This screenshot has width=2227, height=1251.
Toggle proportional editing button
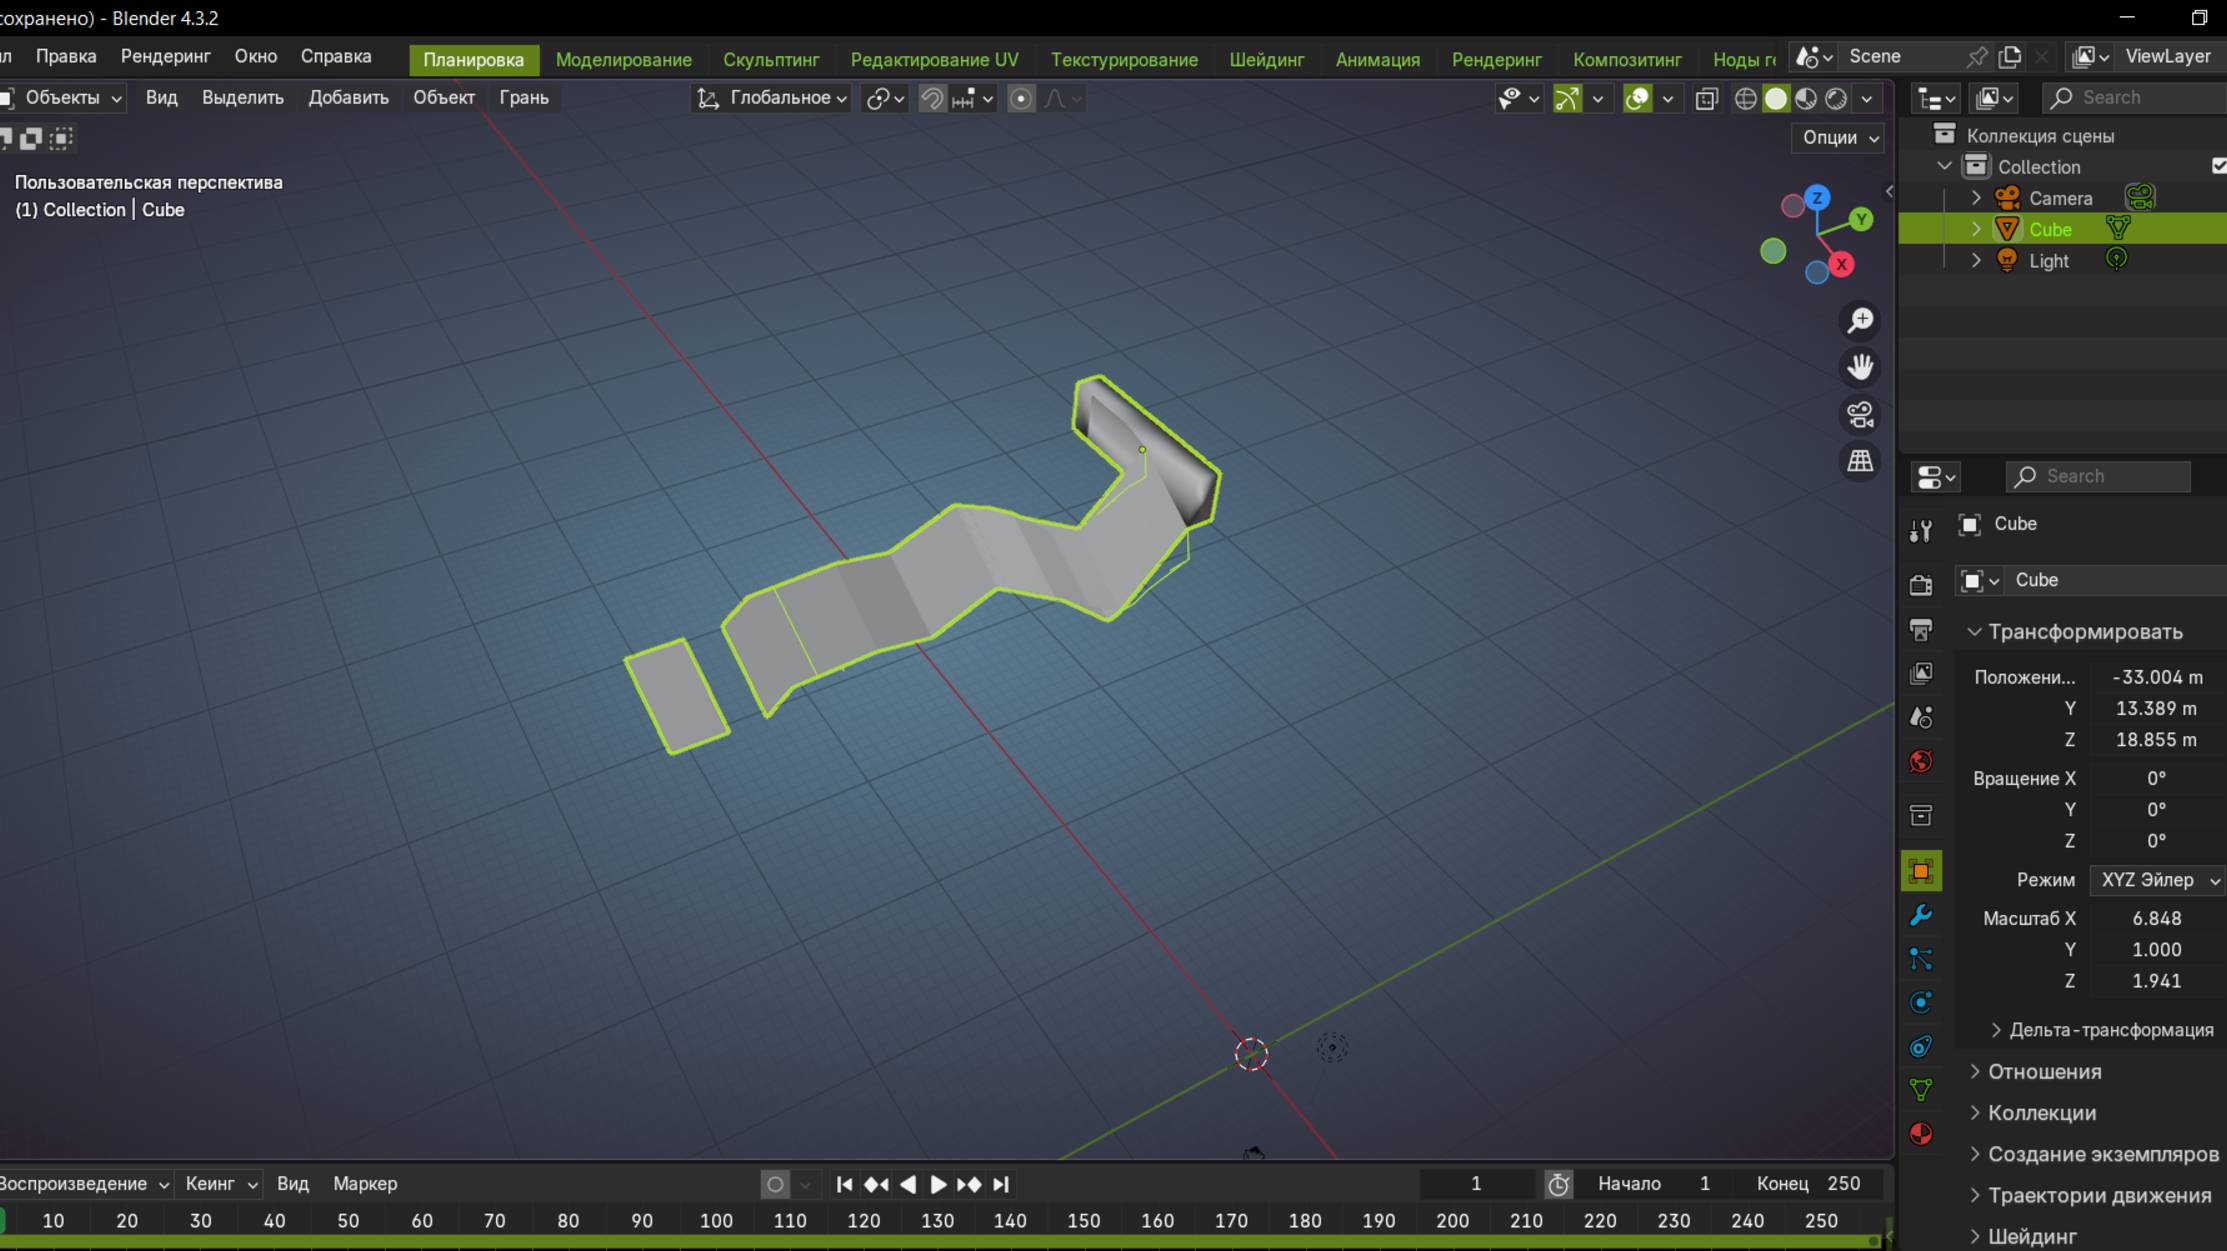coord(1020,98)
